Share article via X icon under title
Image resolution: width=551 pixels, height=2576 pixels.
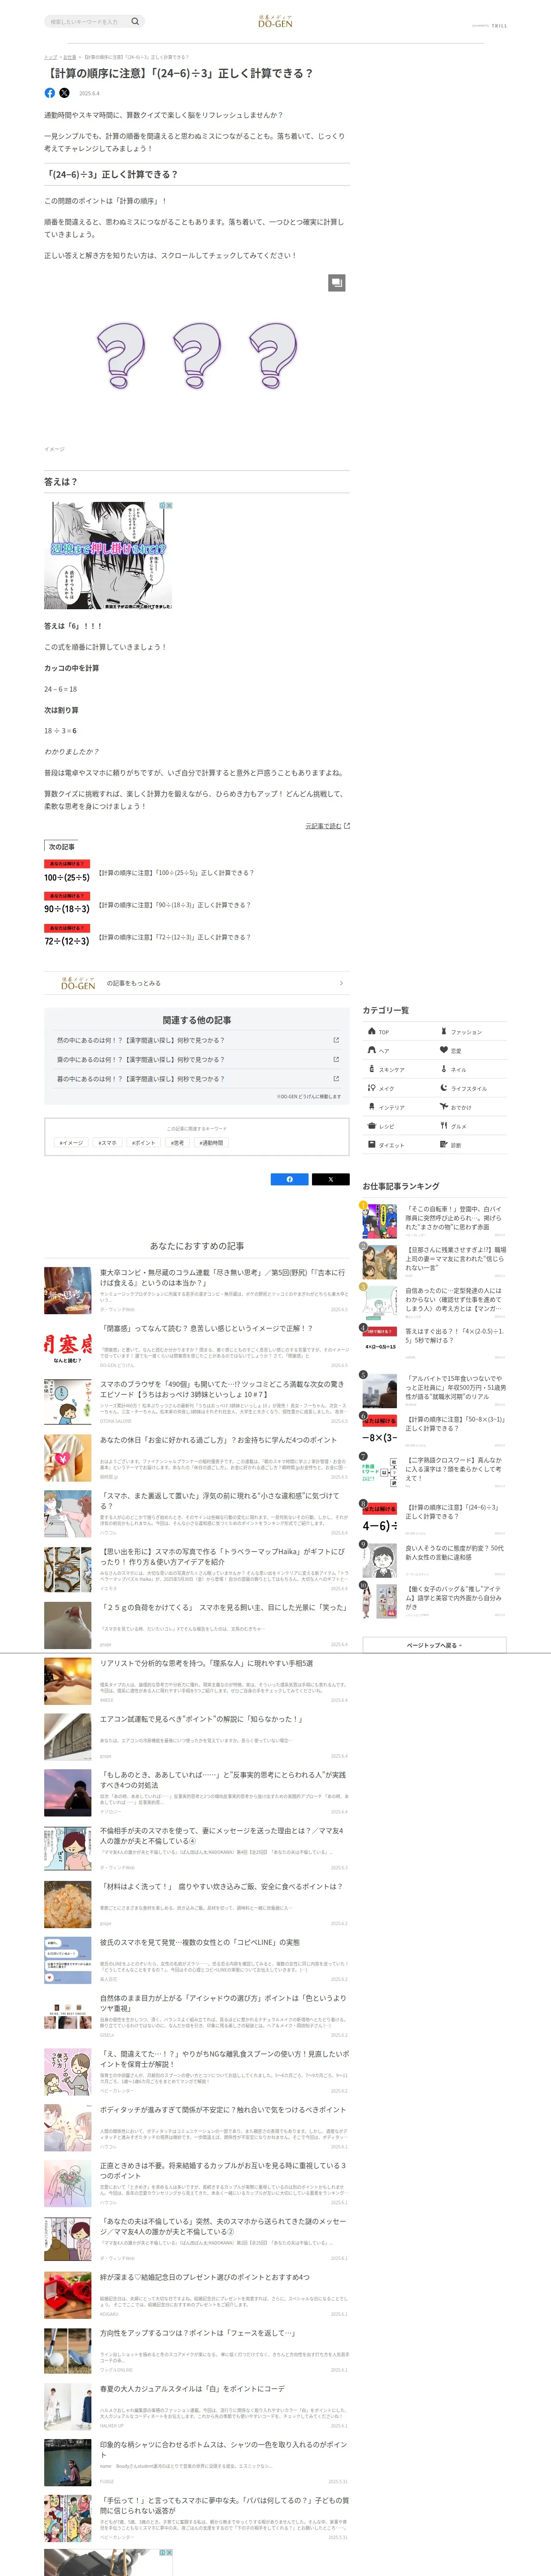click(64, 93)
